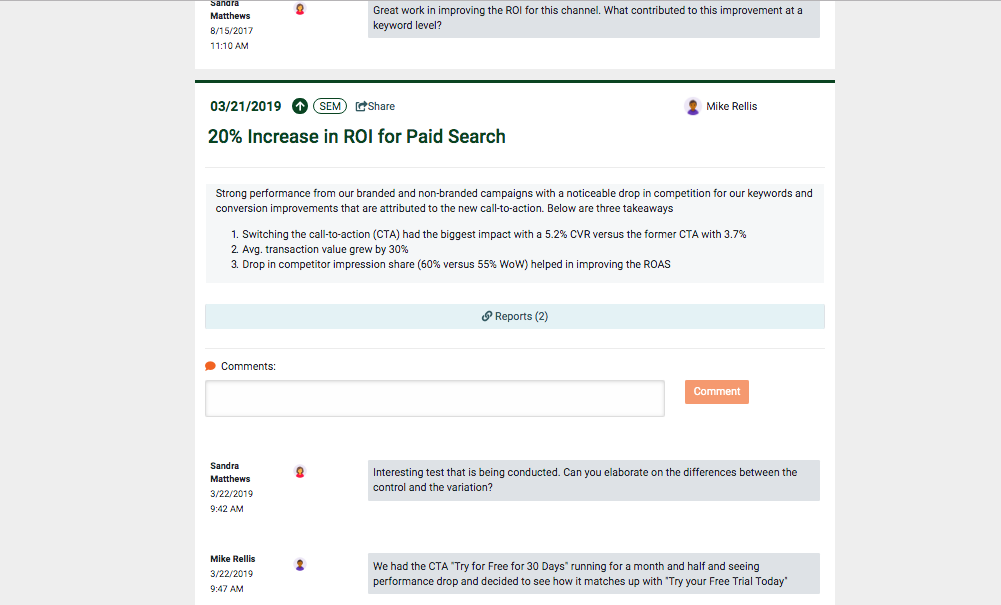Click the 'Great work in improving the ROI' comment
Screen dimensions: 1001x605
tap(594, 18)
